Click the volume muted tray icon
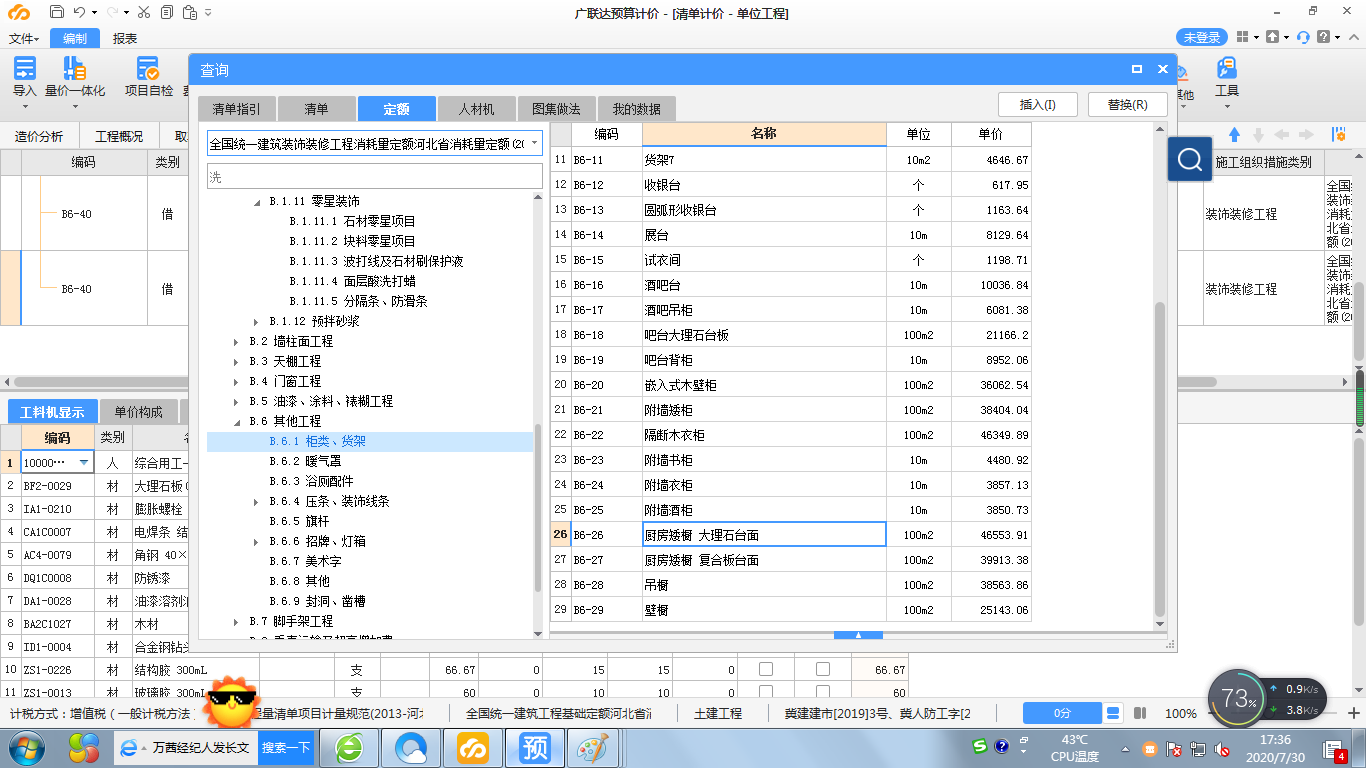 pos(1222,748)
